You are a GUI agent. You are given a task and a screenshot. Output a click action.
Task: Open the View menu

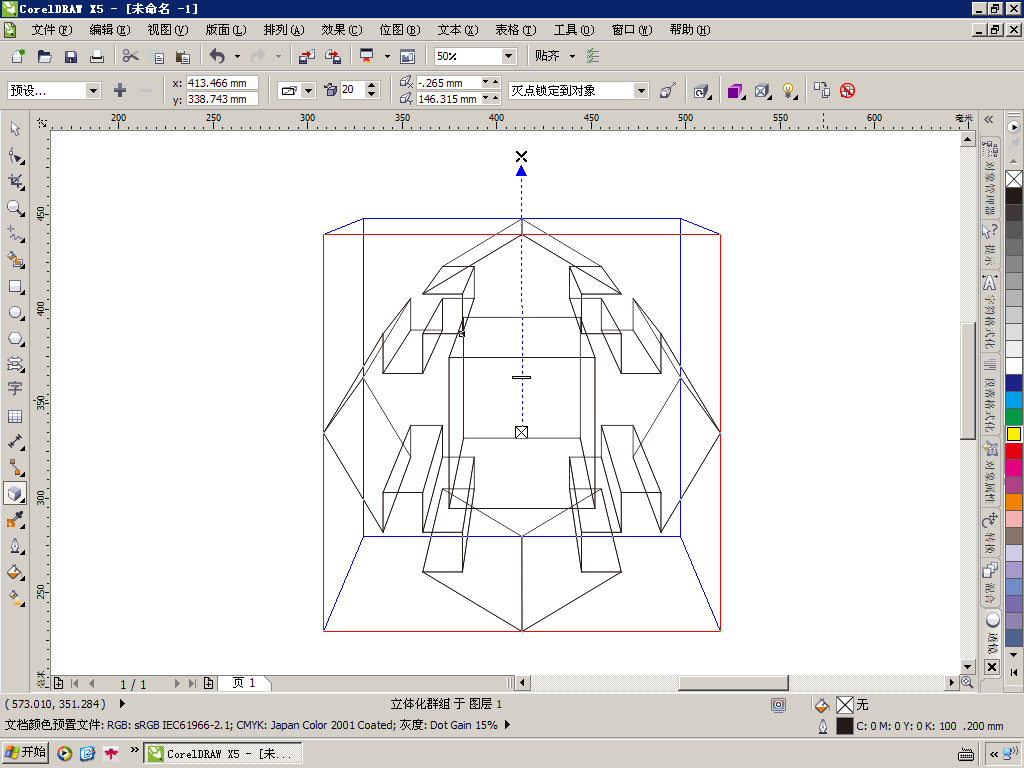click(168, 30)
